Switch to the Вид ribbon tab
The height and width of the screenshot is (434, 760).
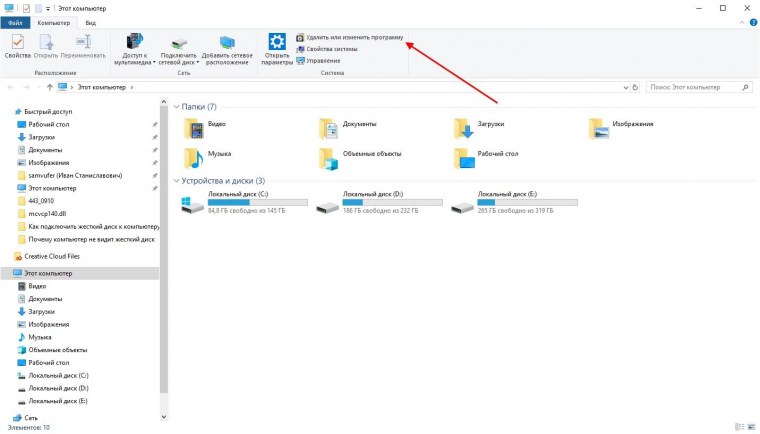pyautogui.click(x=90, y=21)
